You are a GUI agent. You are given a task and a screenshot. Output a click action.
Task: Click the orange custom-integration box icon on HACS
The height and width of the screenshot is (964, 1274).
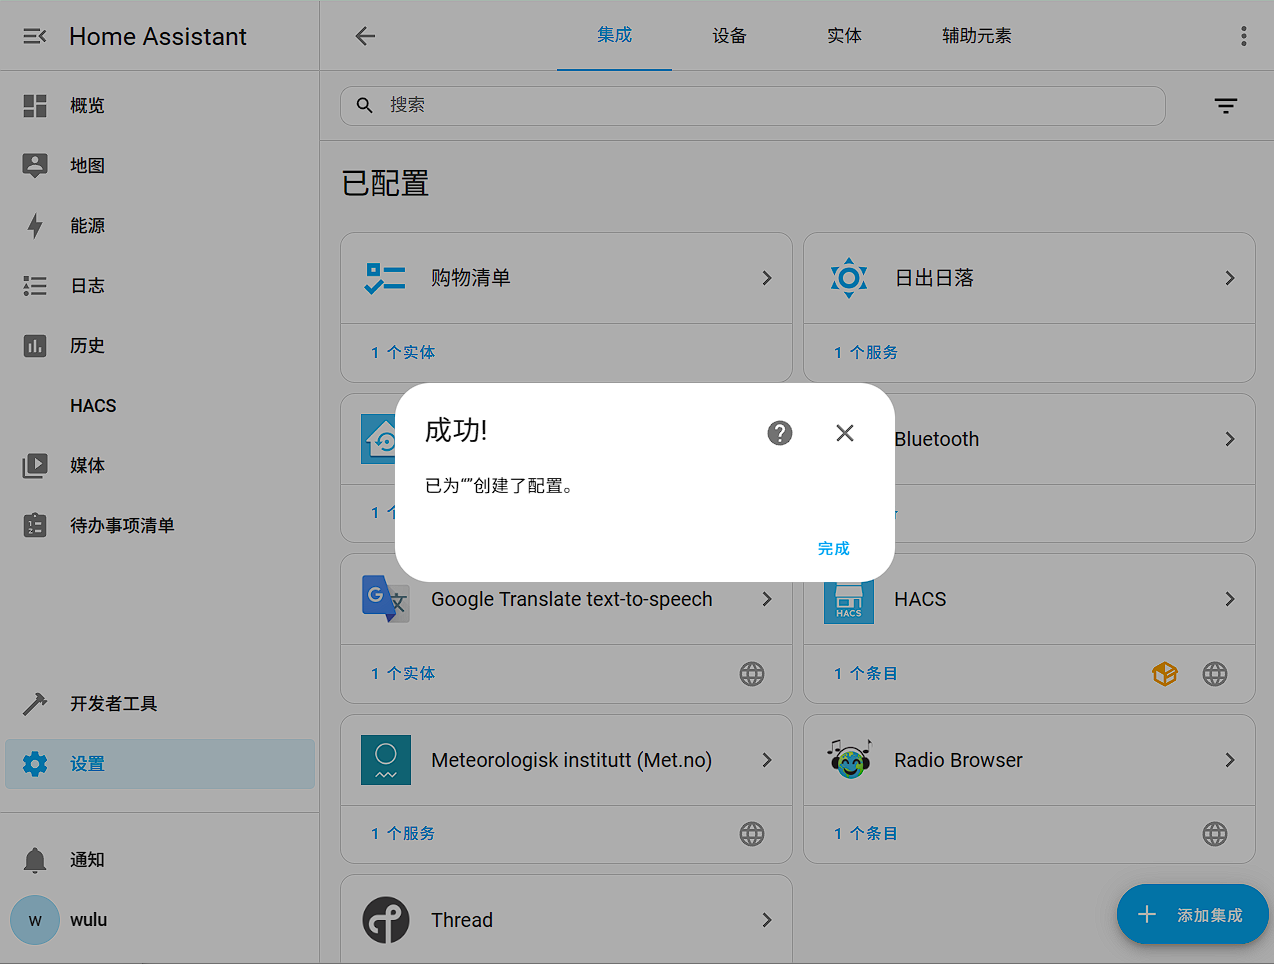[1165, 674]
